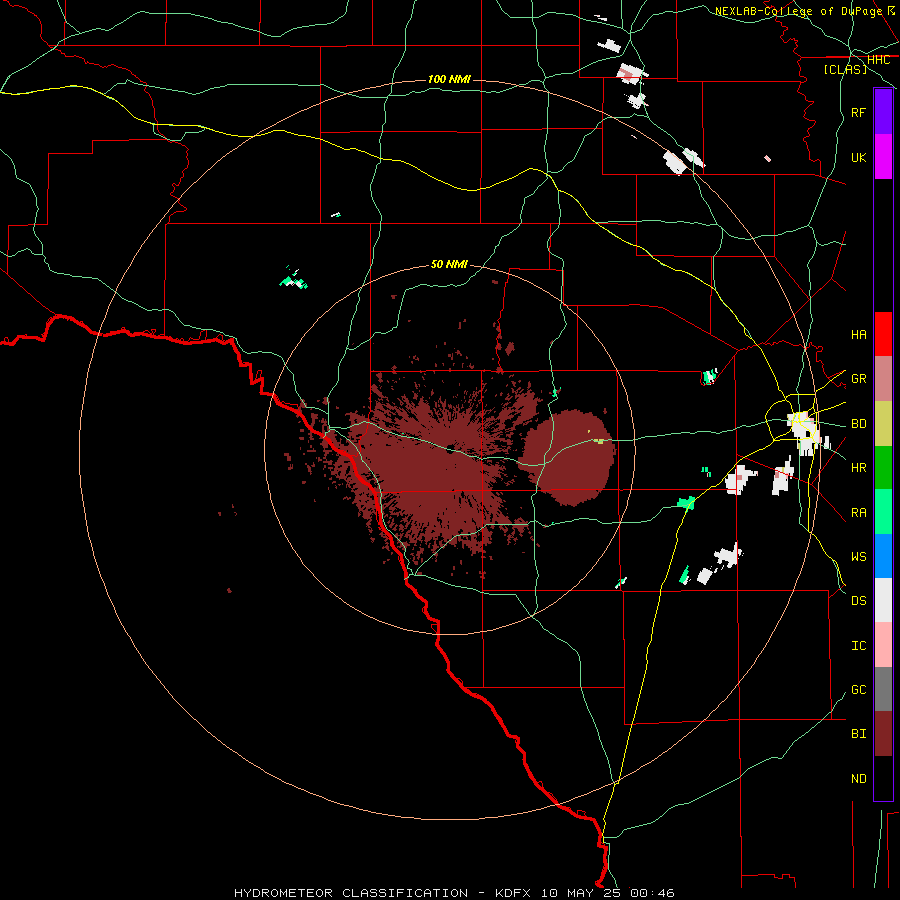Pick the HR heavy rain green swatch
The image size is (900, 900).
pos(883,467)
